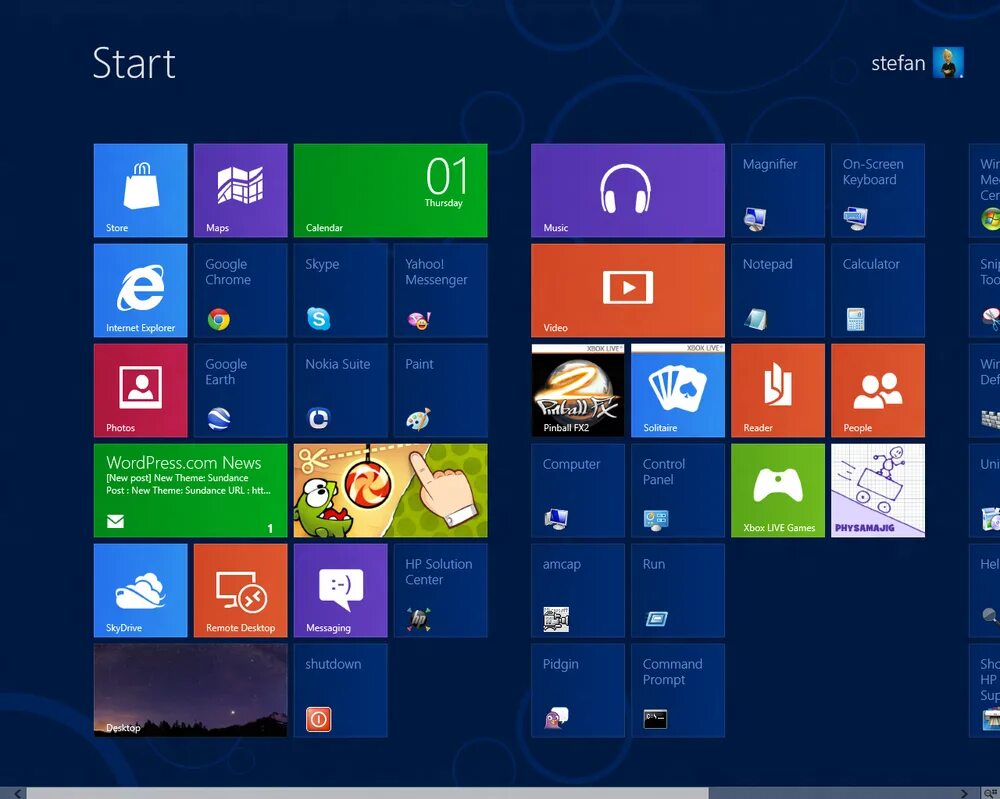The height and width of the screenshot is (799, 1000).
Task: Click the scrollbar left arrow
Action: [x=17, y=793]
